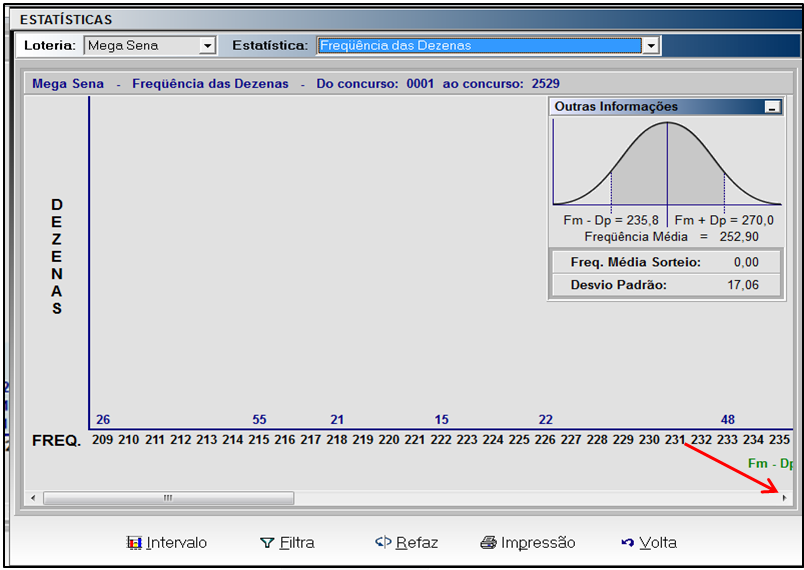
Task: Click the Intervalo button label
Action: pos(176,542)
